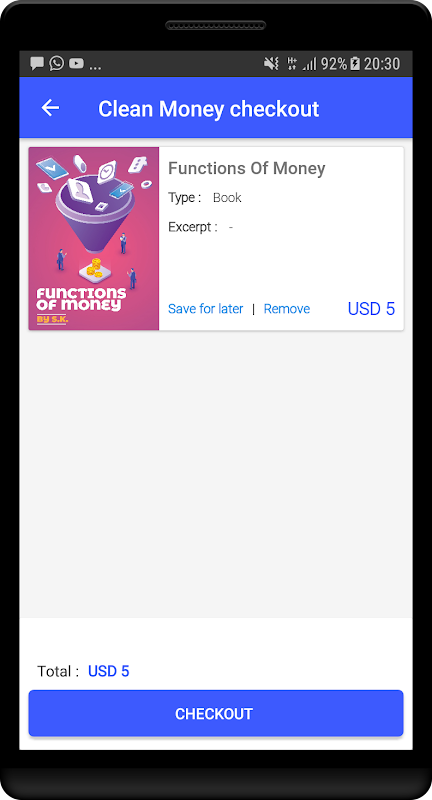
Task: Tap the 92% battery percentage
Action: tap(334, 64)
